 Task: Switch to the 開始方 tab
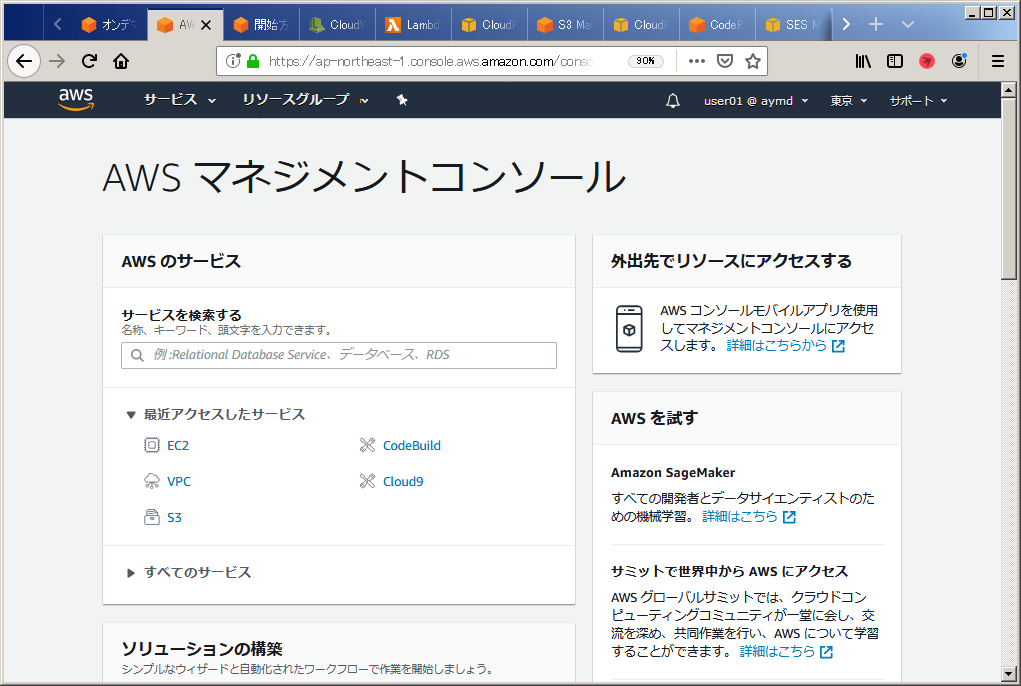pyautogui.click(x=260, y=25)
